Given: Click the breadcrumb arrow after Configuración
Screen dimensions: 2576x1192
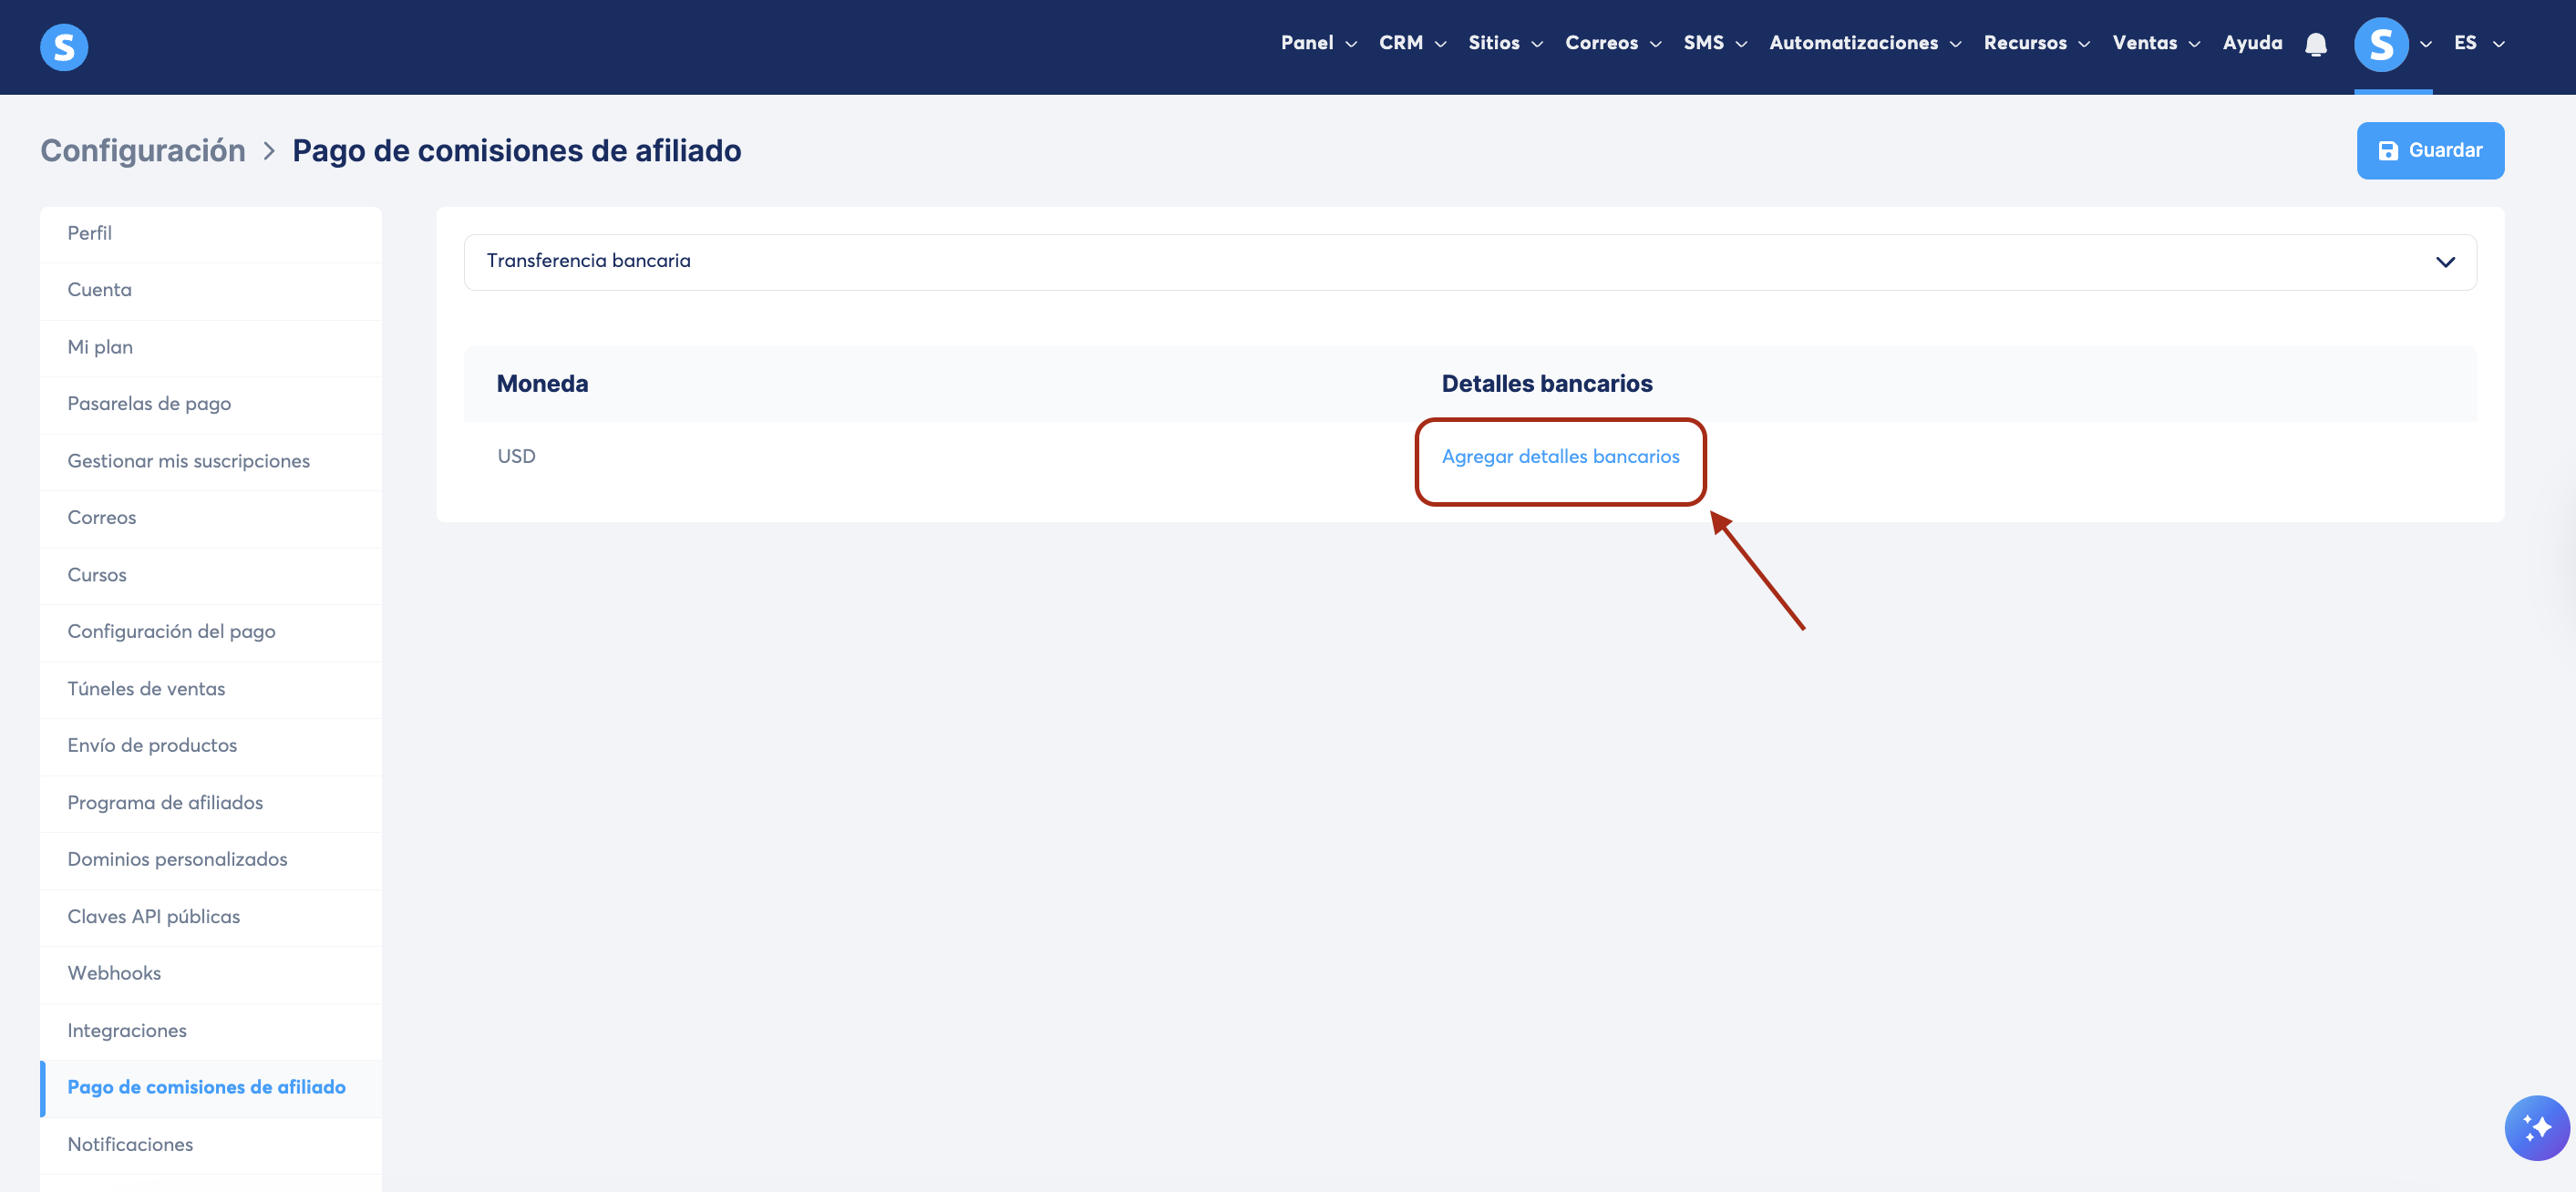Looking at the screenshot, I should [269, 151].
